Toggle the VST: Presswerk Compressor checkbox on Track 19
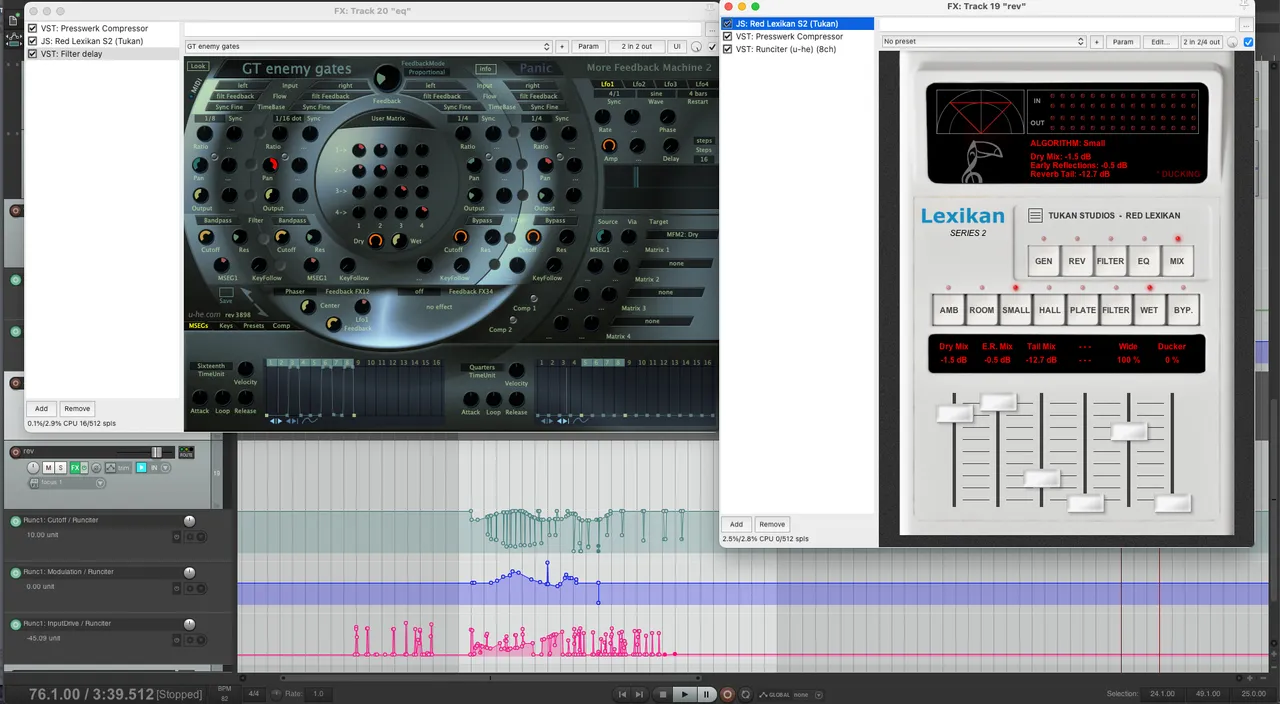Screen dimensions: 1280x704 [727, 36]
